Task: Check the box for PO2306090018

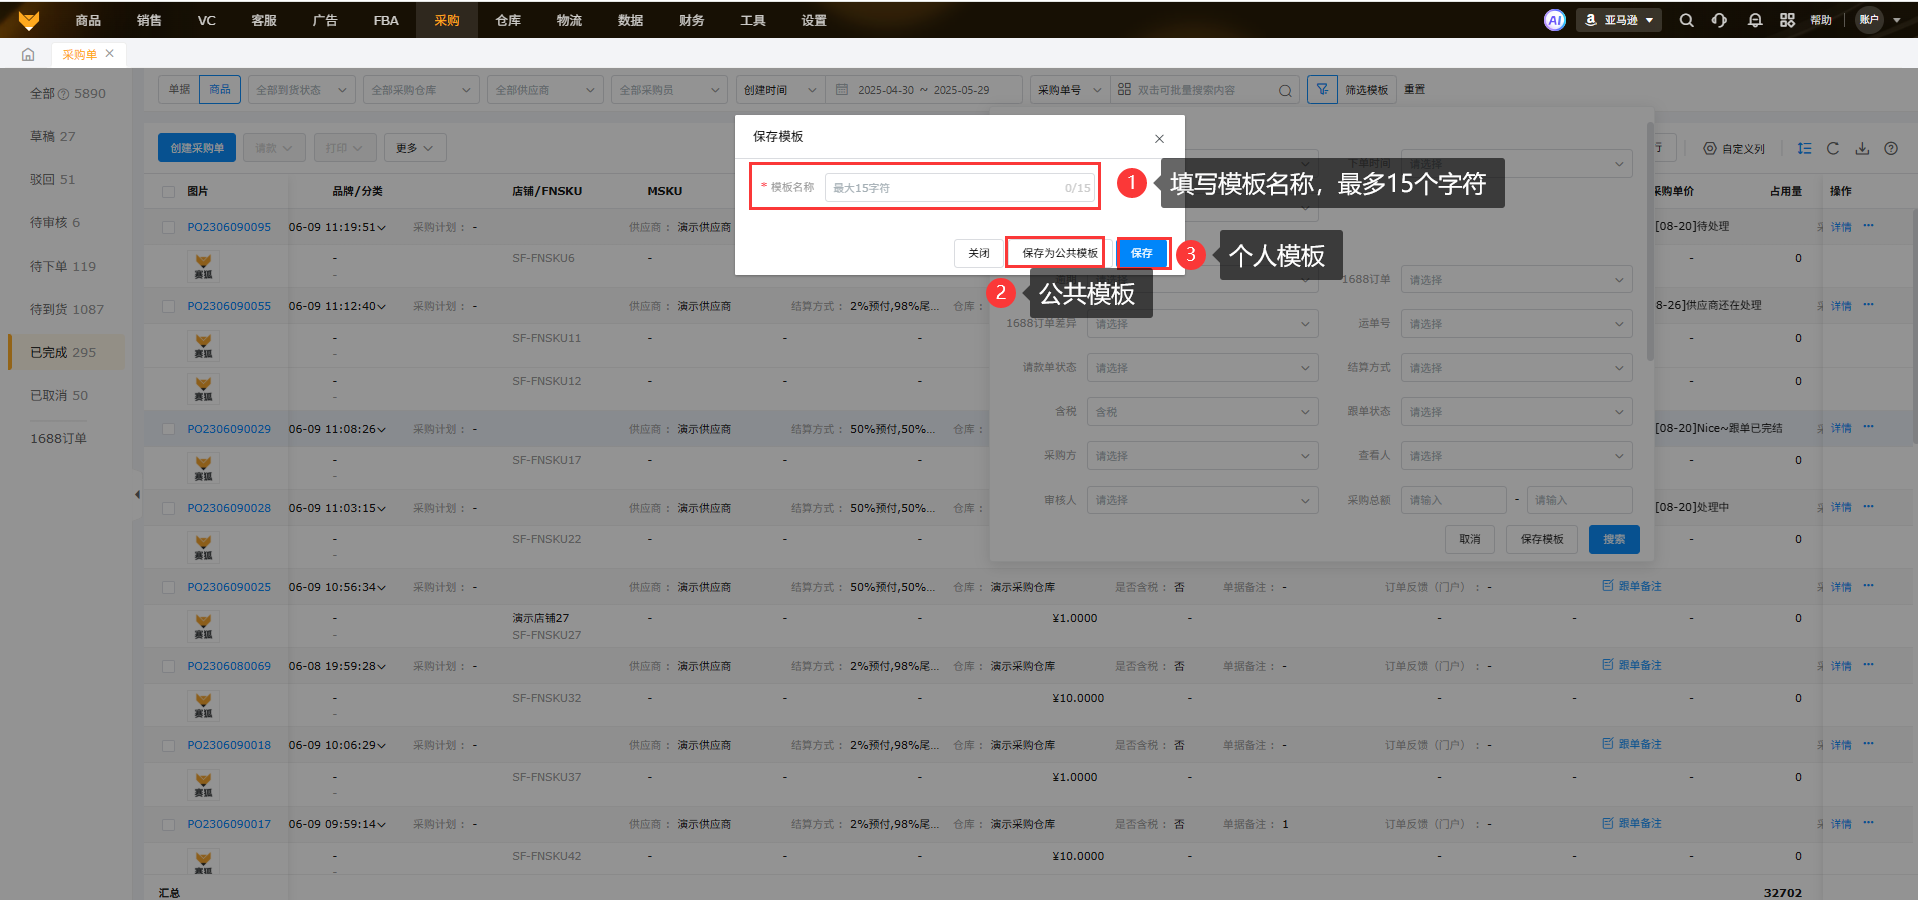Action: point(168,745)
